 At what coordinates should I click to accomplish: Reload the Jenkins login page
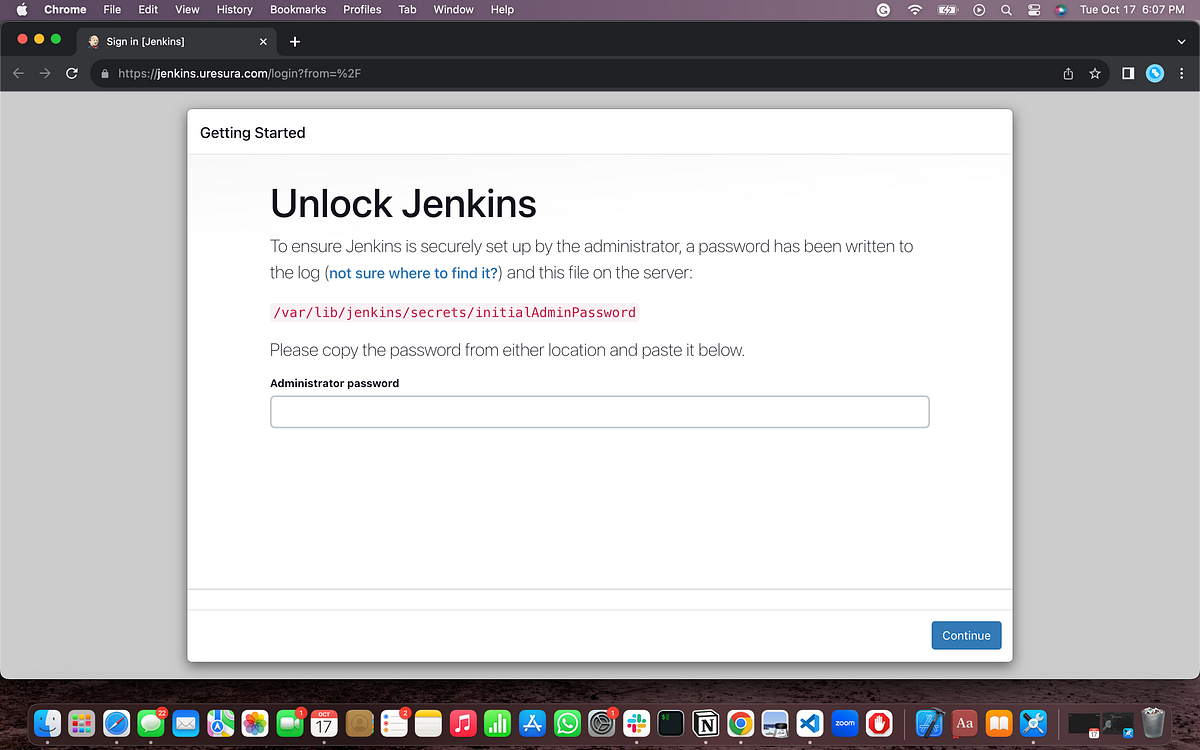click(x=70, y=73)
